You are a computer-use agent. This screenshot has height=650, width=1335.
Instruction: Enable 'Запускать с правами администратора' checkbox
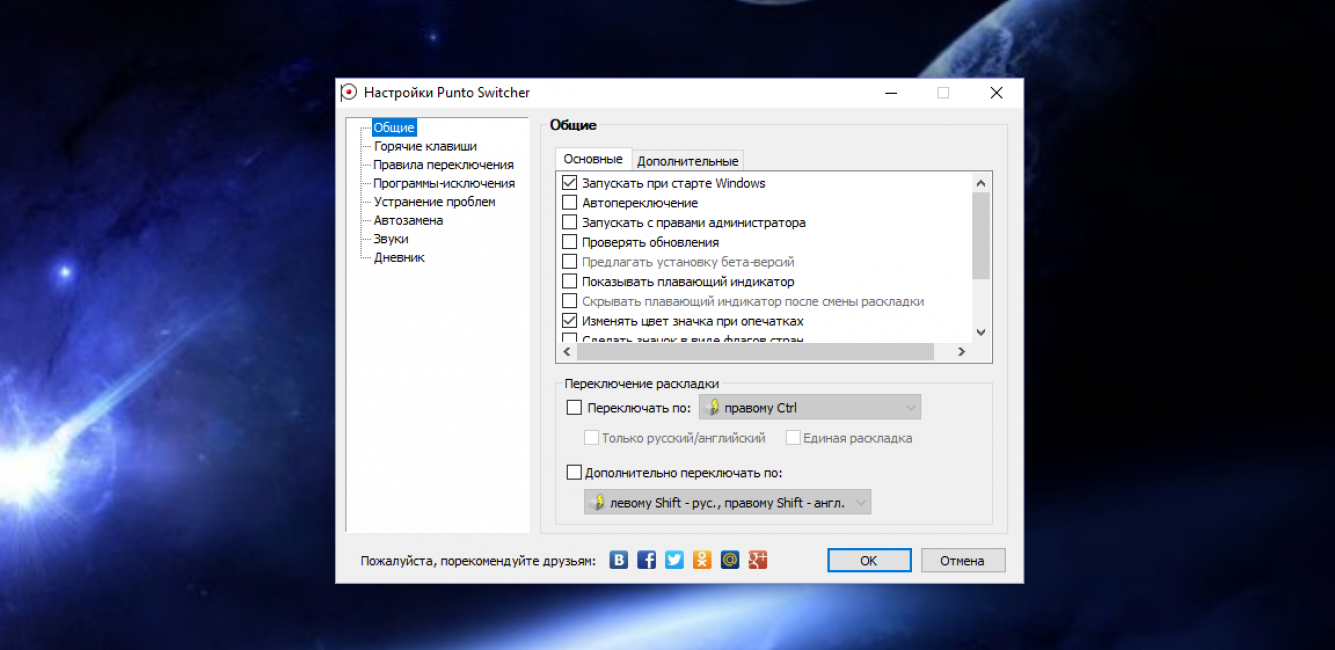click(x=570, y=223)
